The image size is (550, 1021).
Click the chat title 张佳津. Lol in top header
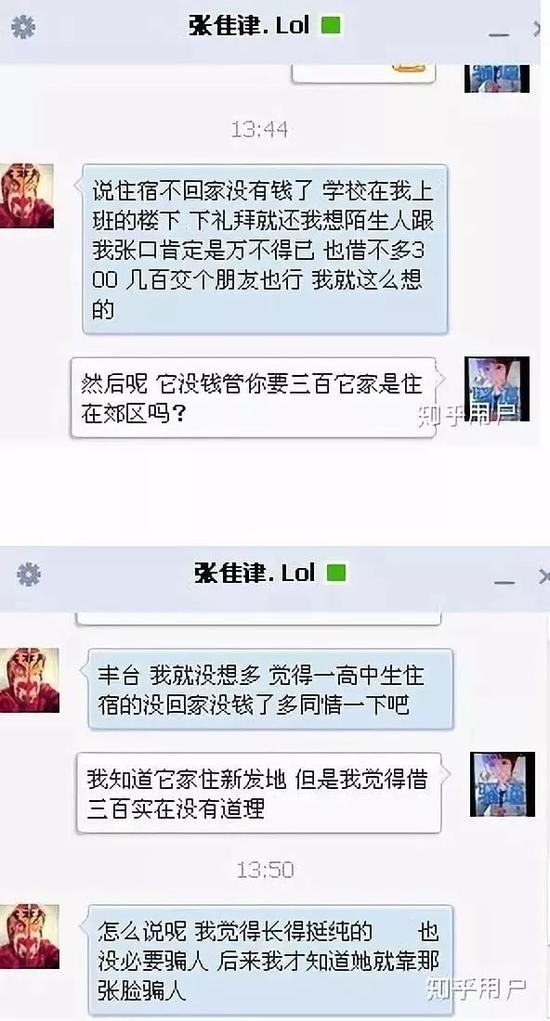coord(249,26)
